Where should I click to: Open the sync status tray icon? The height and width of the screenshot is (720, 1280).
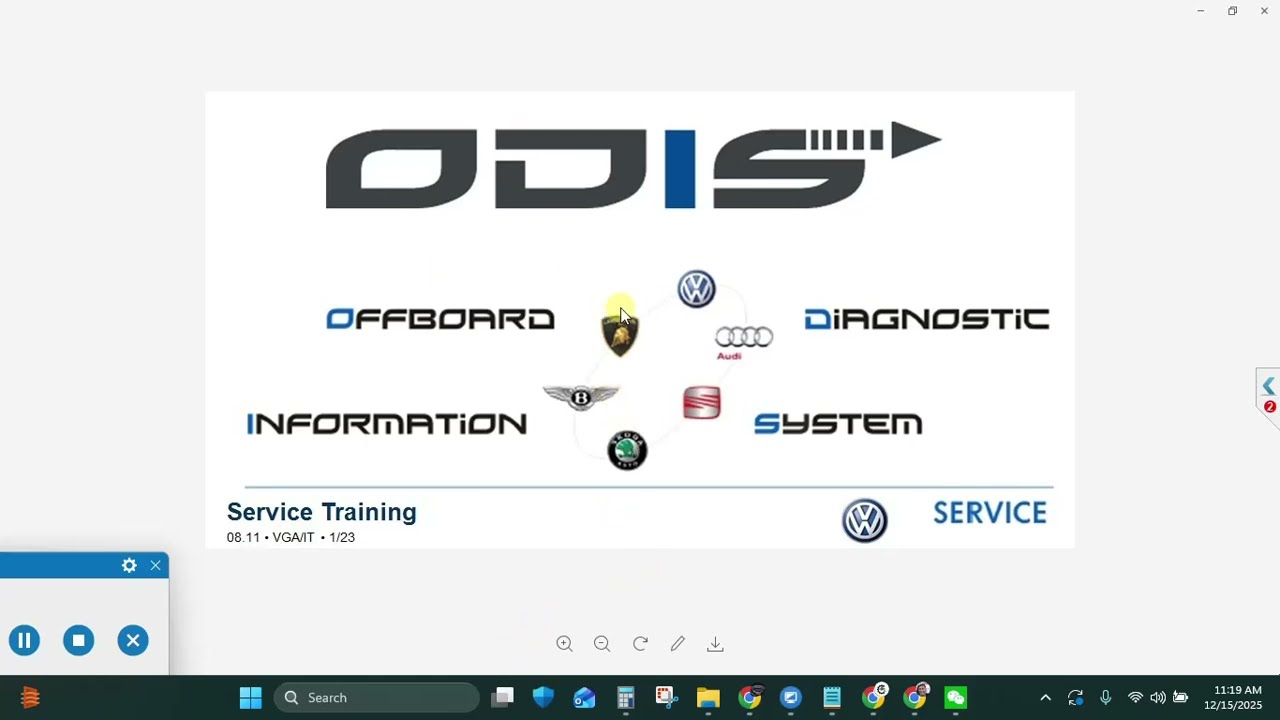coord(1075,698)
